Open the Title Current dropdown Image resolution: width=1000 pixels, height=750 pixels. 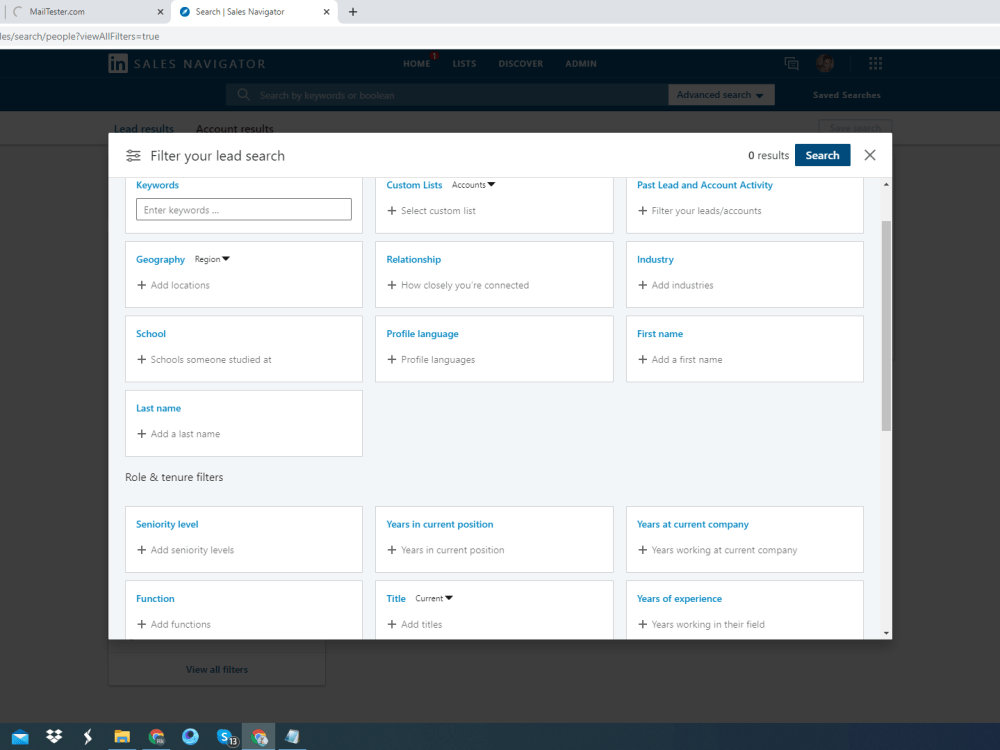click(434, 598)
